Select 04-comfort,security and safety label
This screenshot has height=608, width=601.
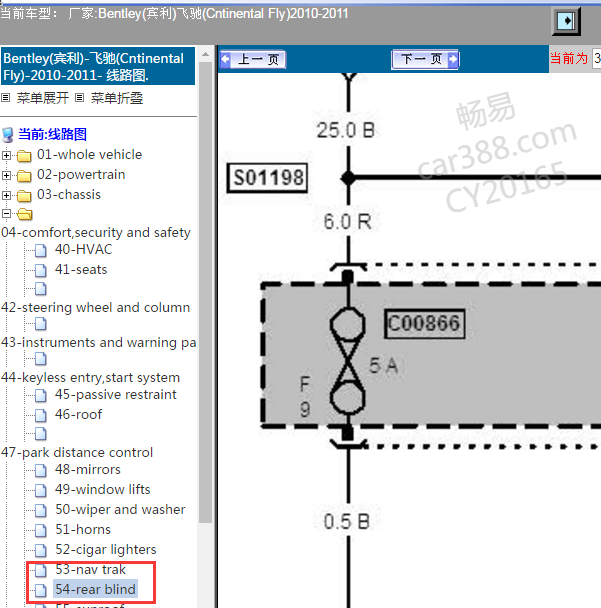click(96, 233)
